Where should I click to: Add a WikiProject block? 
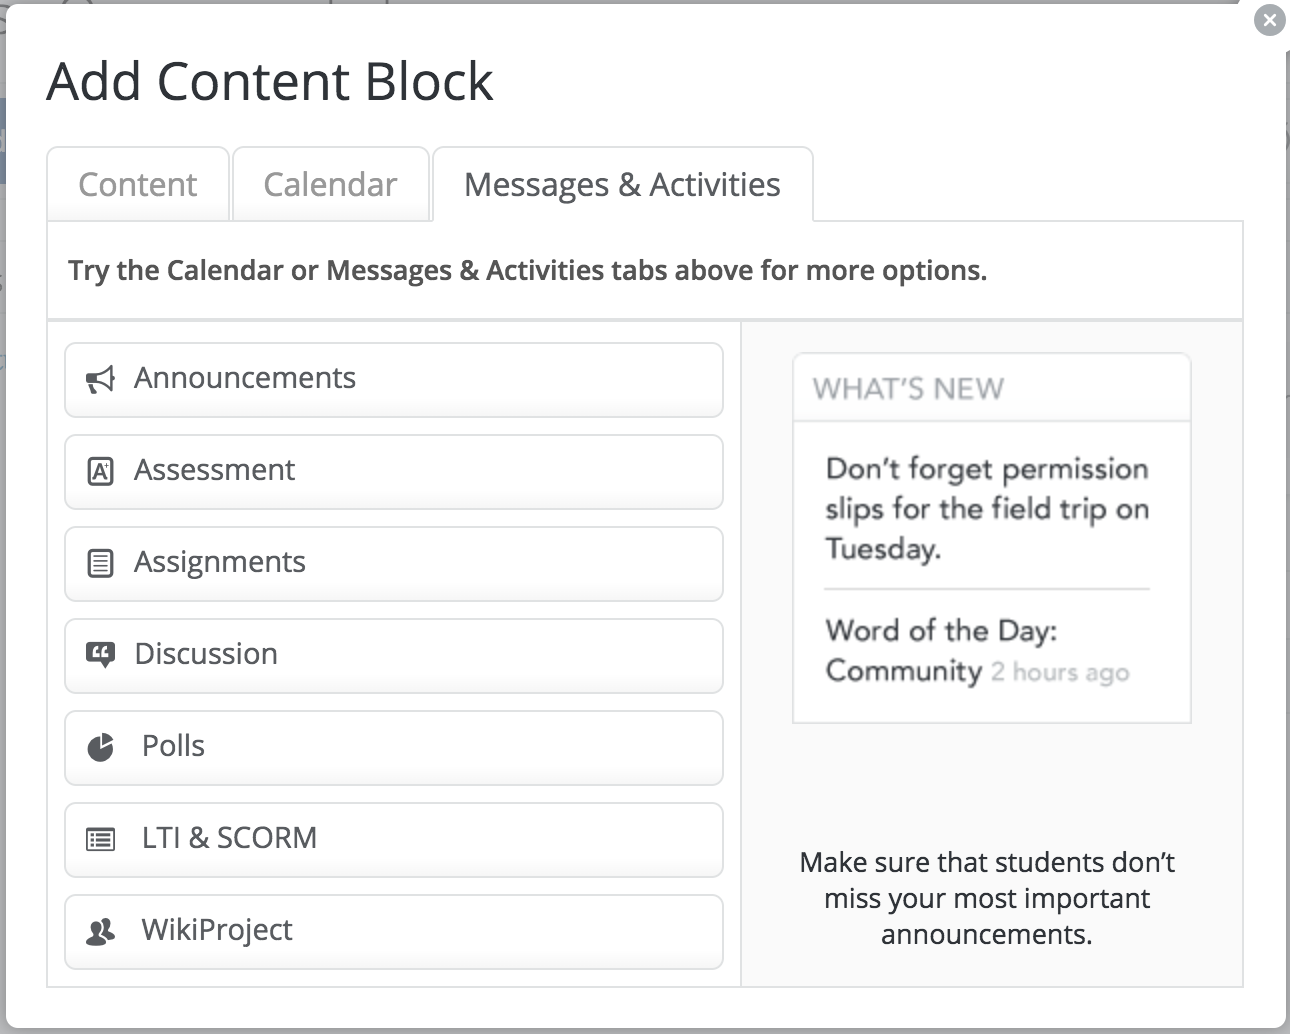coord(394,931)
